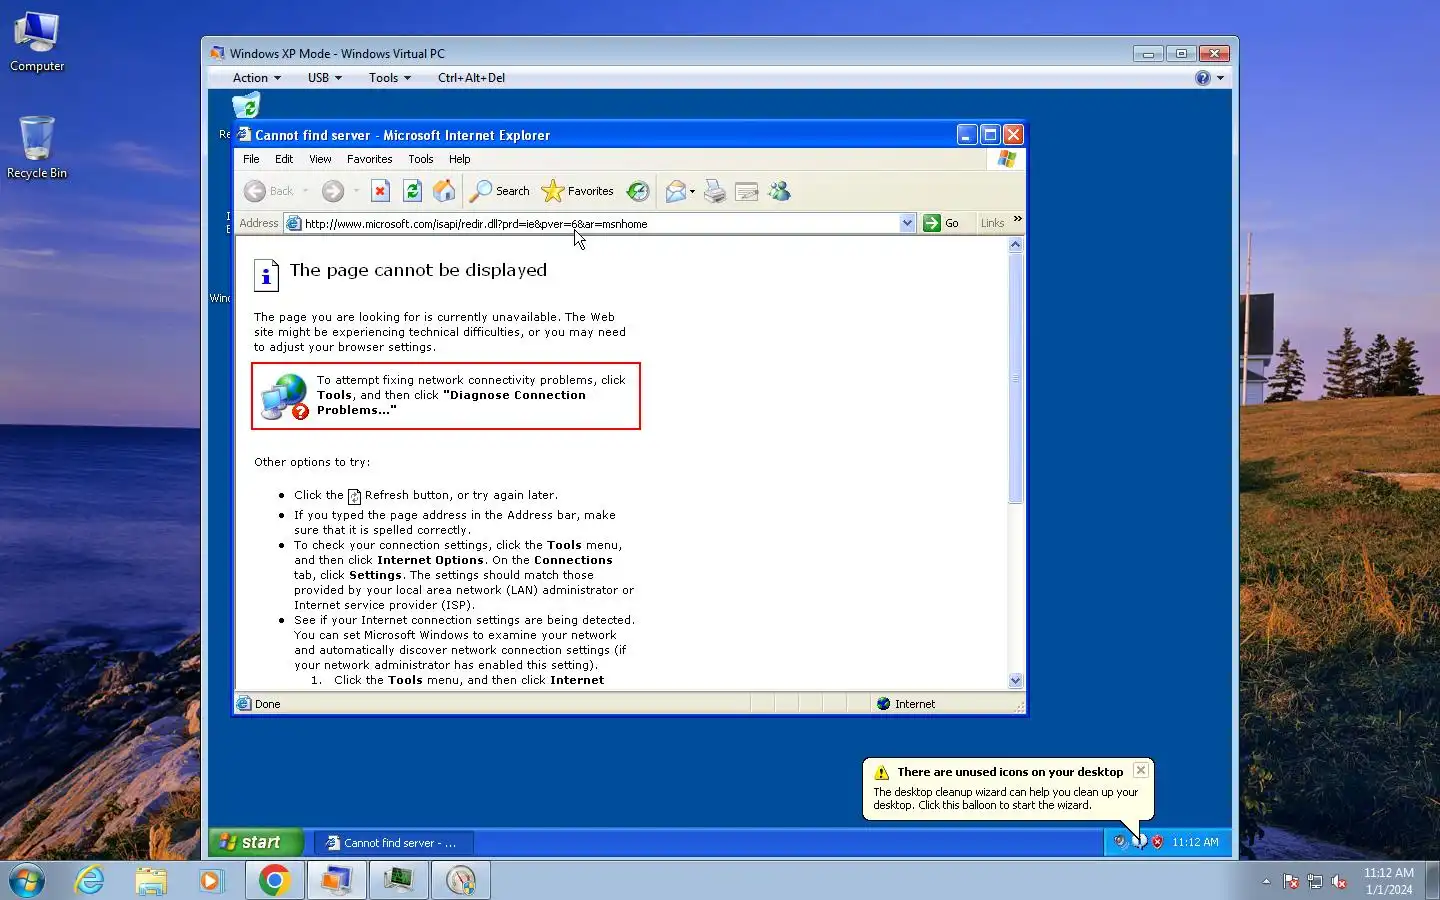
Task: Open the USB menu in Virtual PC
Action: pos(325,78)
